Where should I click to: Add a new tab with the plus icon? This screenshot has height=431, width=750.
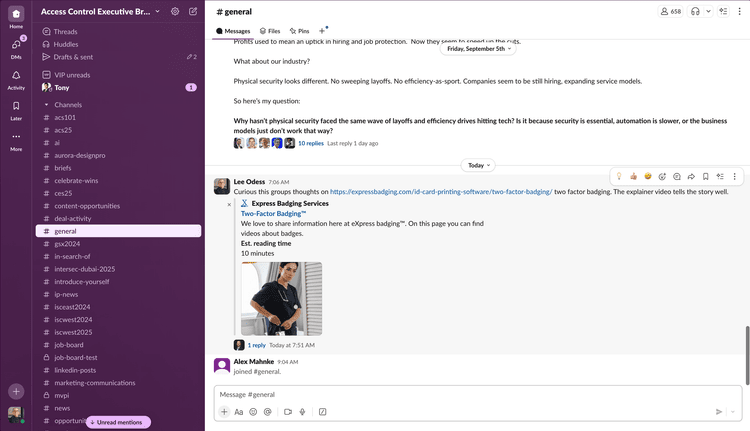point(322,31)
